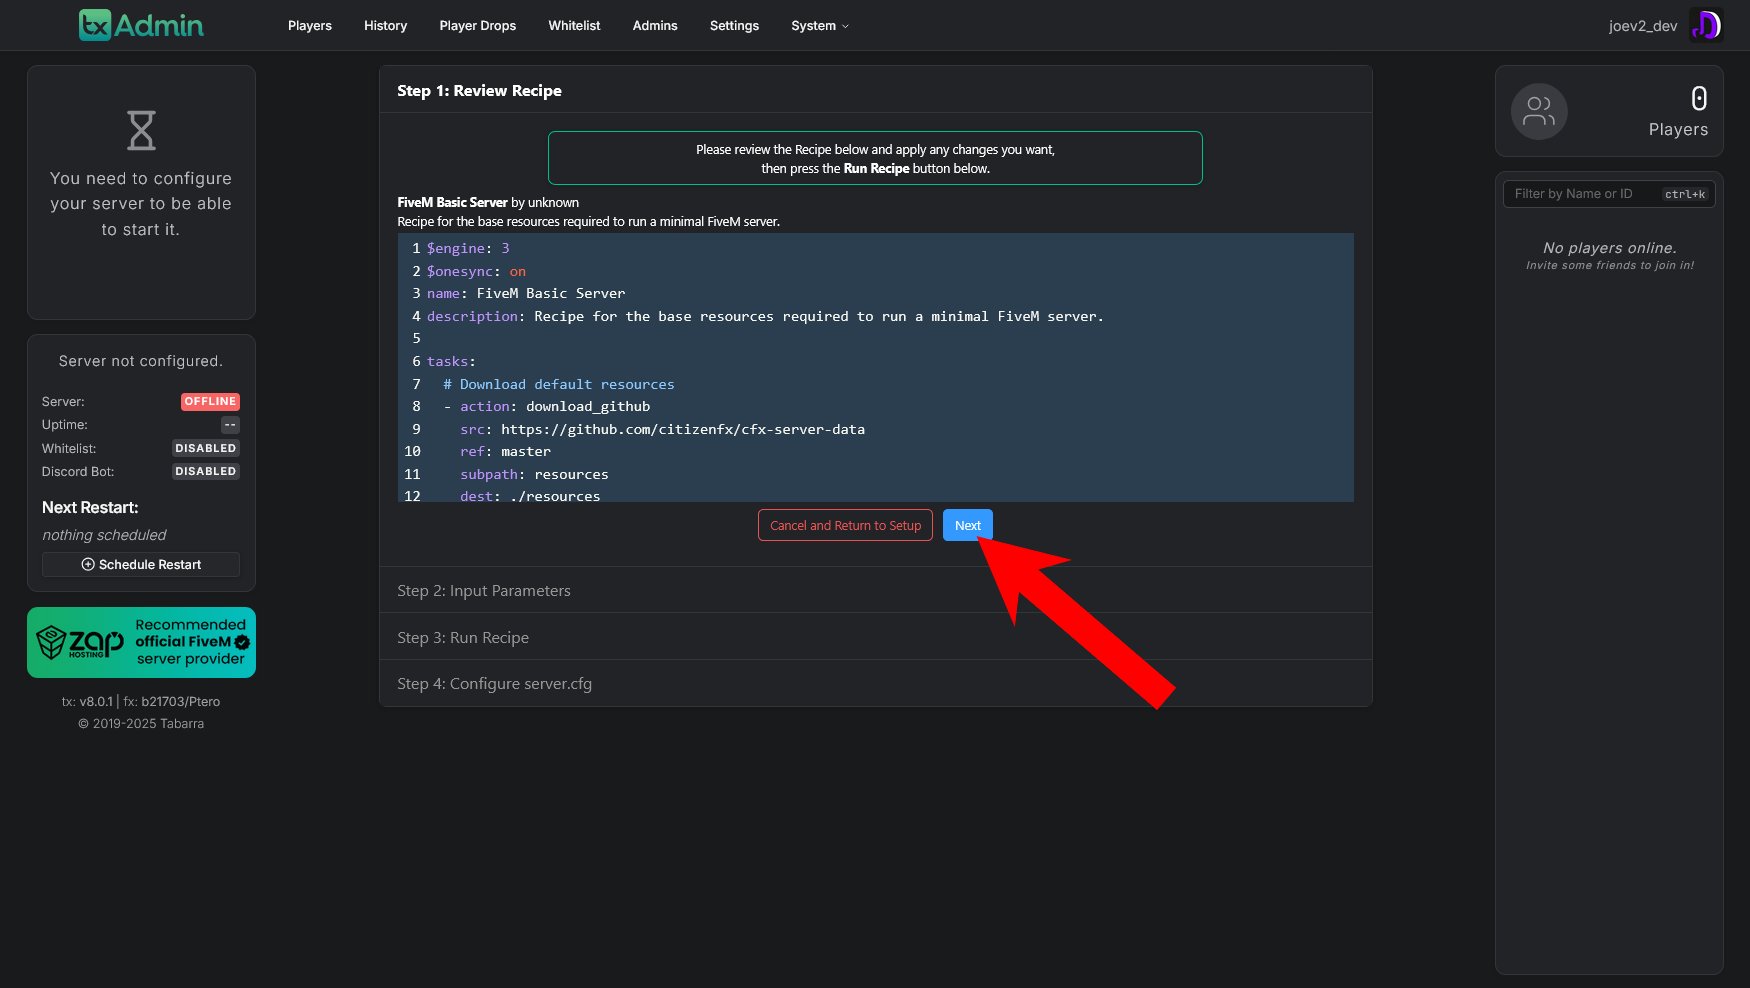This screenshot has width=1750, height=988.
Task: Click the 'ref: master' code line
Action: (x=505, y=451)
